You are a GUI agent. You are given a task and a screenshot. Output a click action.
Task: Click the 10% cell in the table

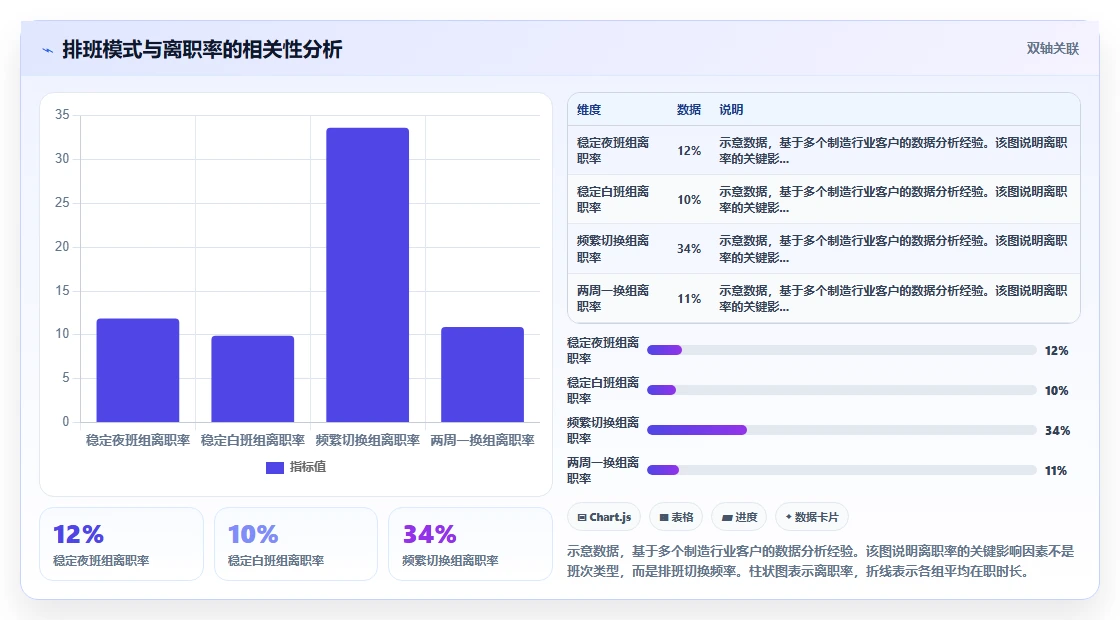[689, 200]
